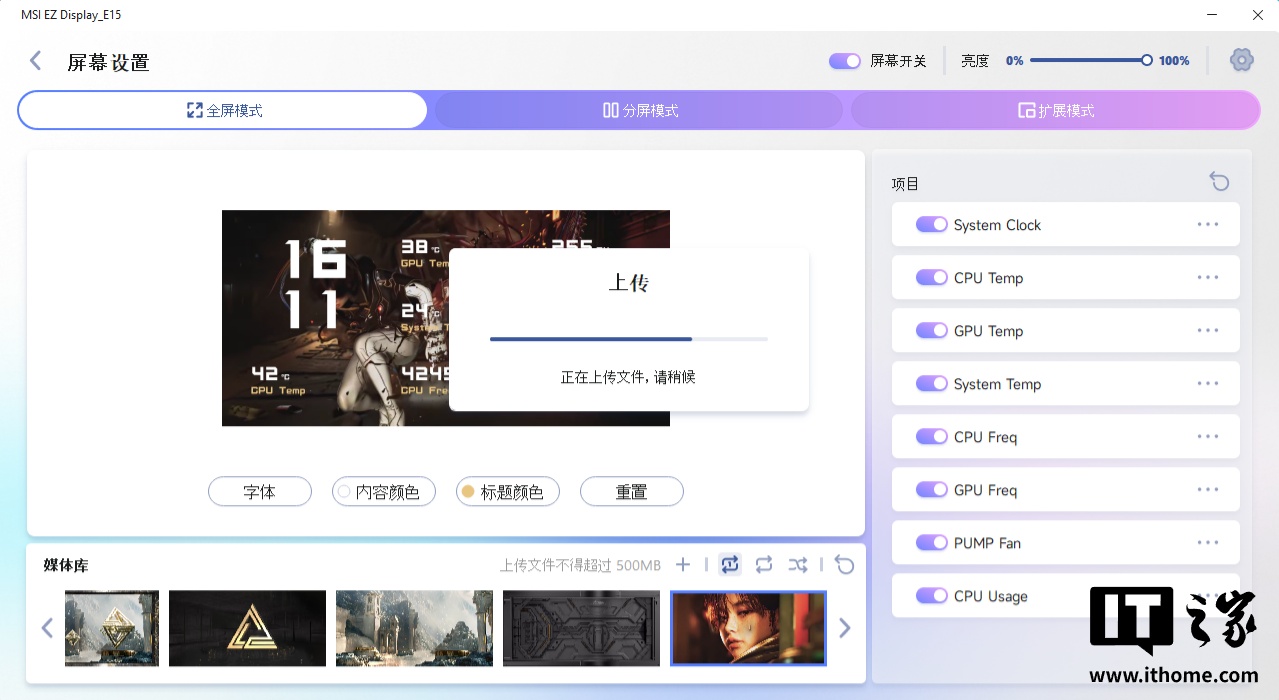Select the white gold diamond logo thumbnail
Image resolution: width=1279 pixels, height=700 pixels.
112,628
